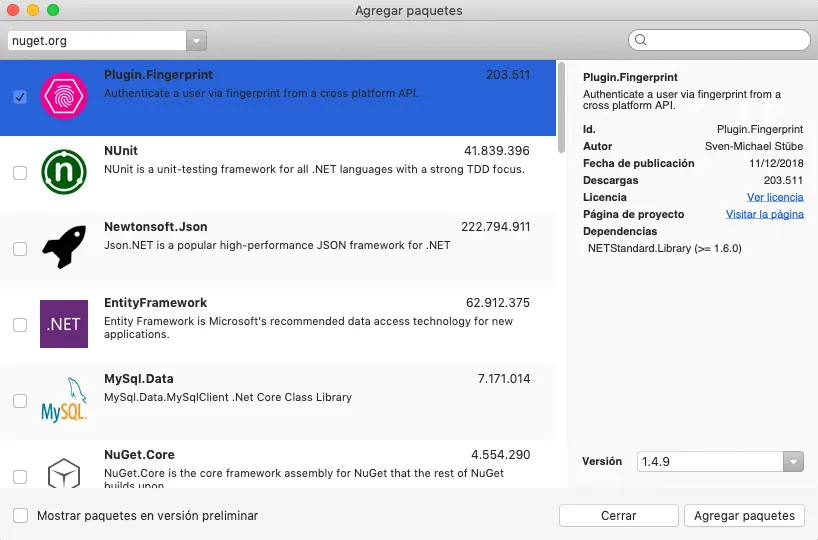The image size is (818, 540).
Task: Click the NuGet.Core cube icon
Action: pyautogui.click(x=64, y=473)
